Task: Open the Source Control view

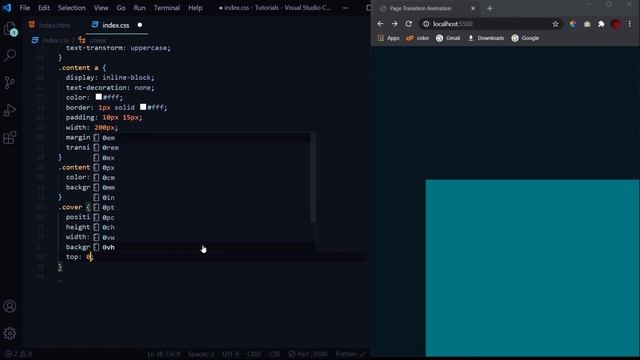Action: point(10,83)
